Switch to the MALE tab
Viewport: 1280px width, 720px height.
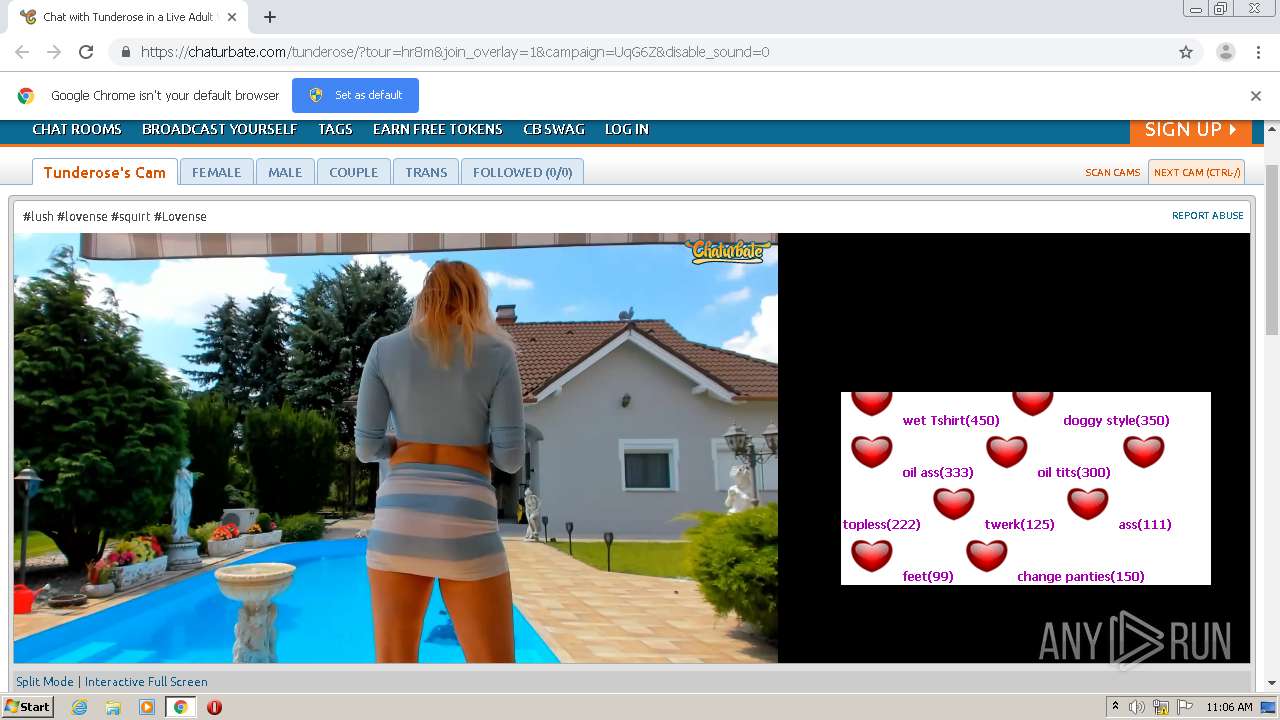285,172
